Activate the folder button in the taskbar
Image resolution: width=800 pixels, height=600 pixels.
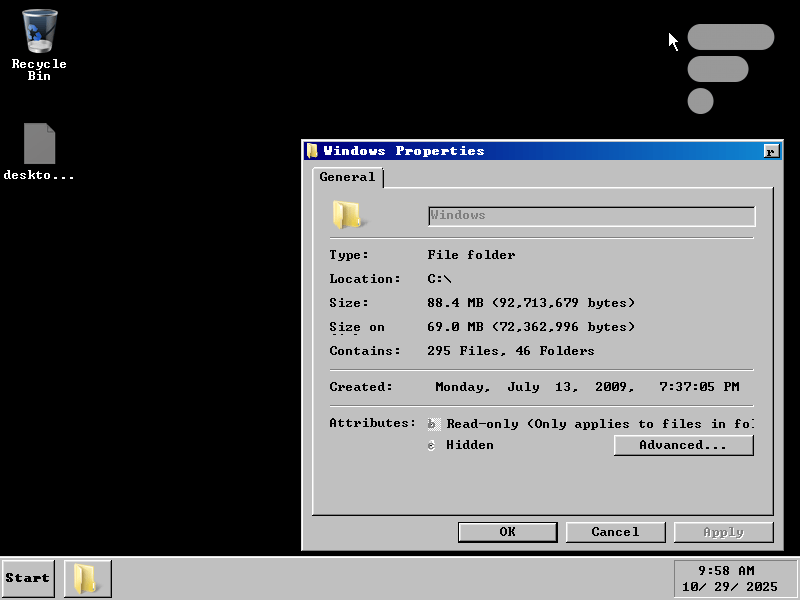click(87, 578)
